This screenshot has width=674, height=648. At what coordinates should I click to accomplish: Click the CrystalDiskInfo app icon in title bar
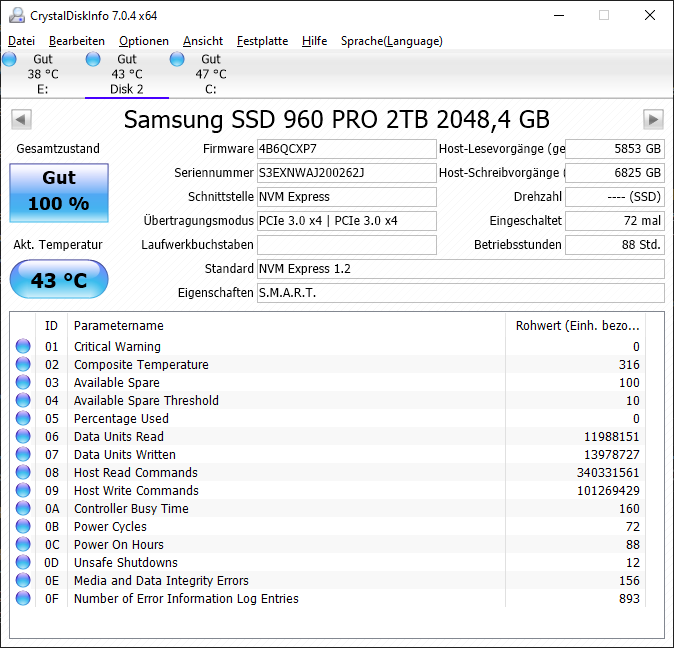click(x=16, y=15)
